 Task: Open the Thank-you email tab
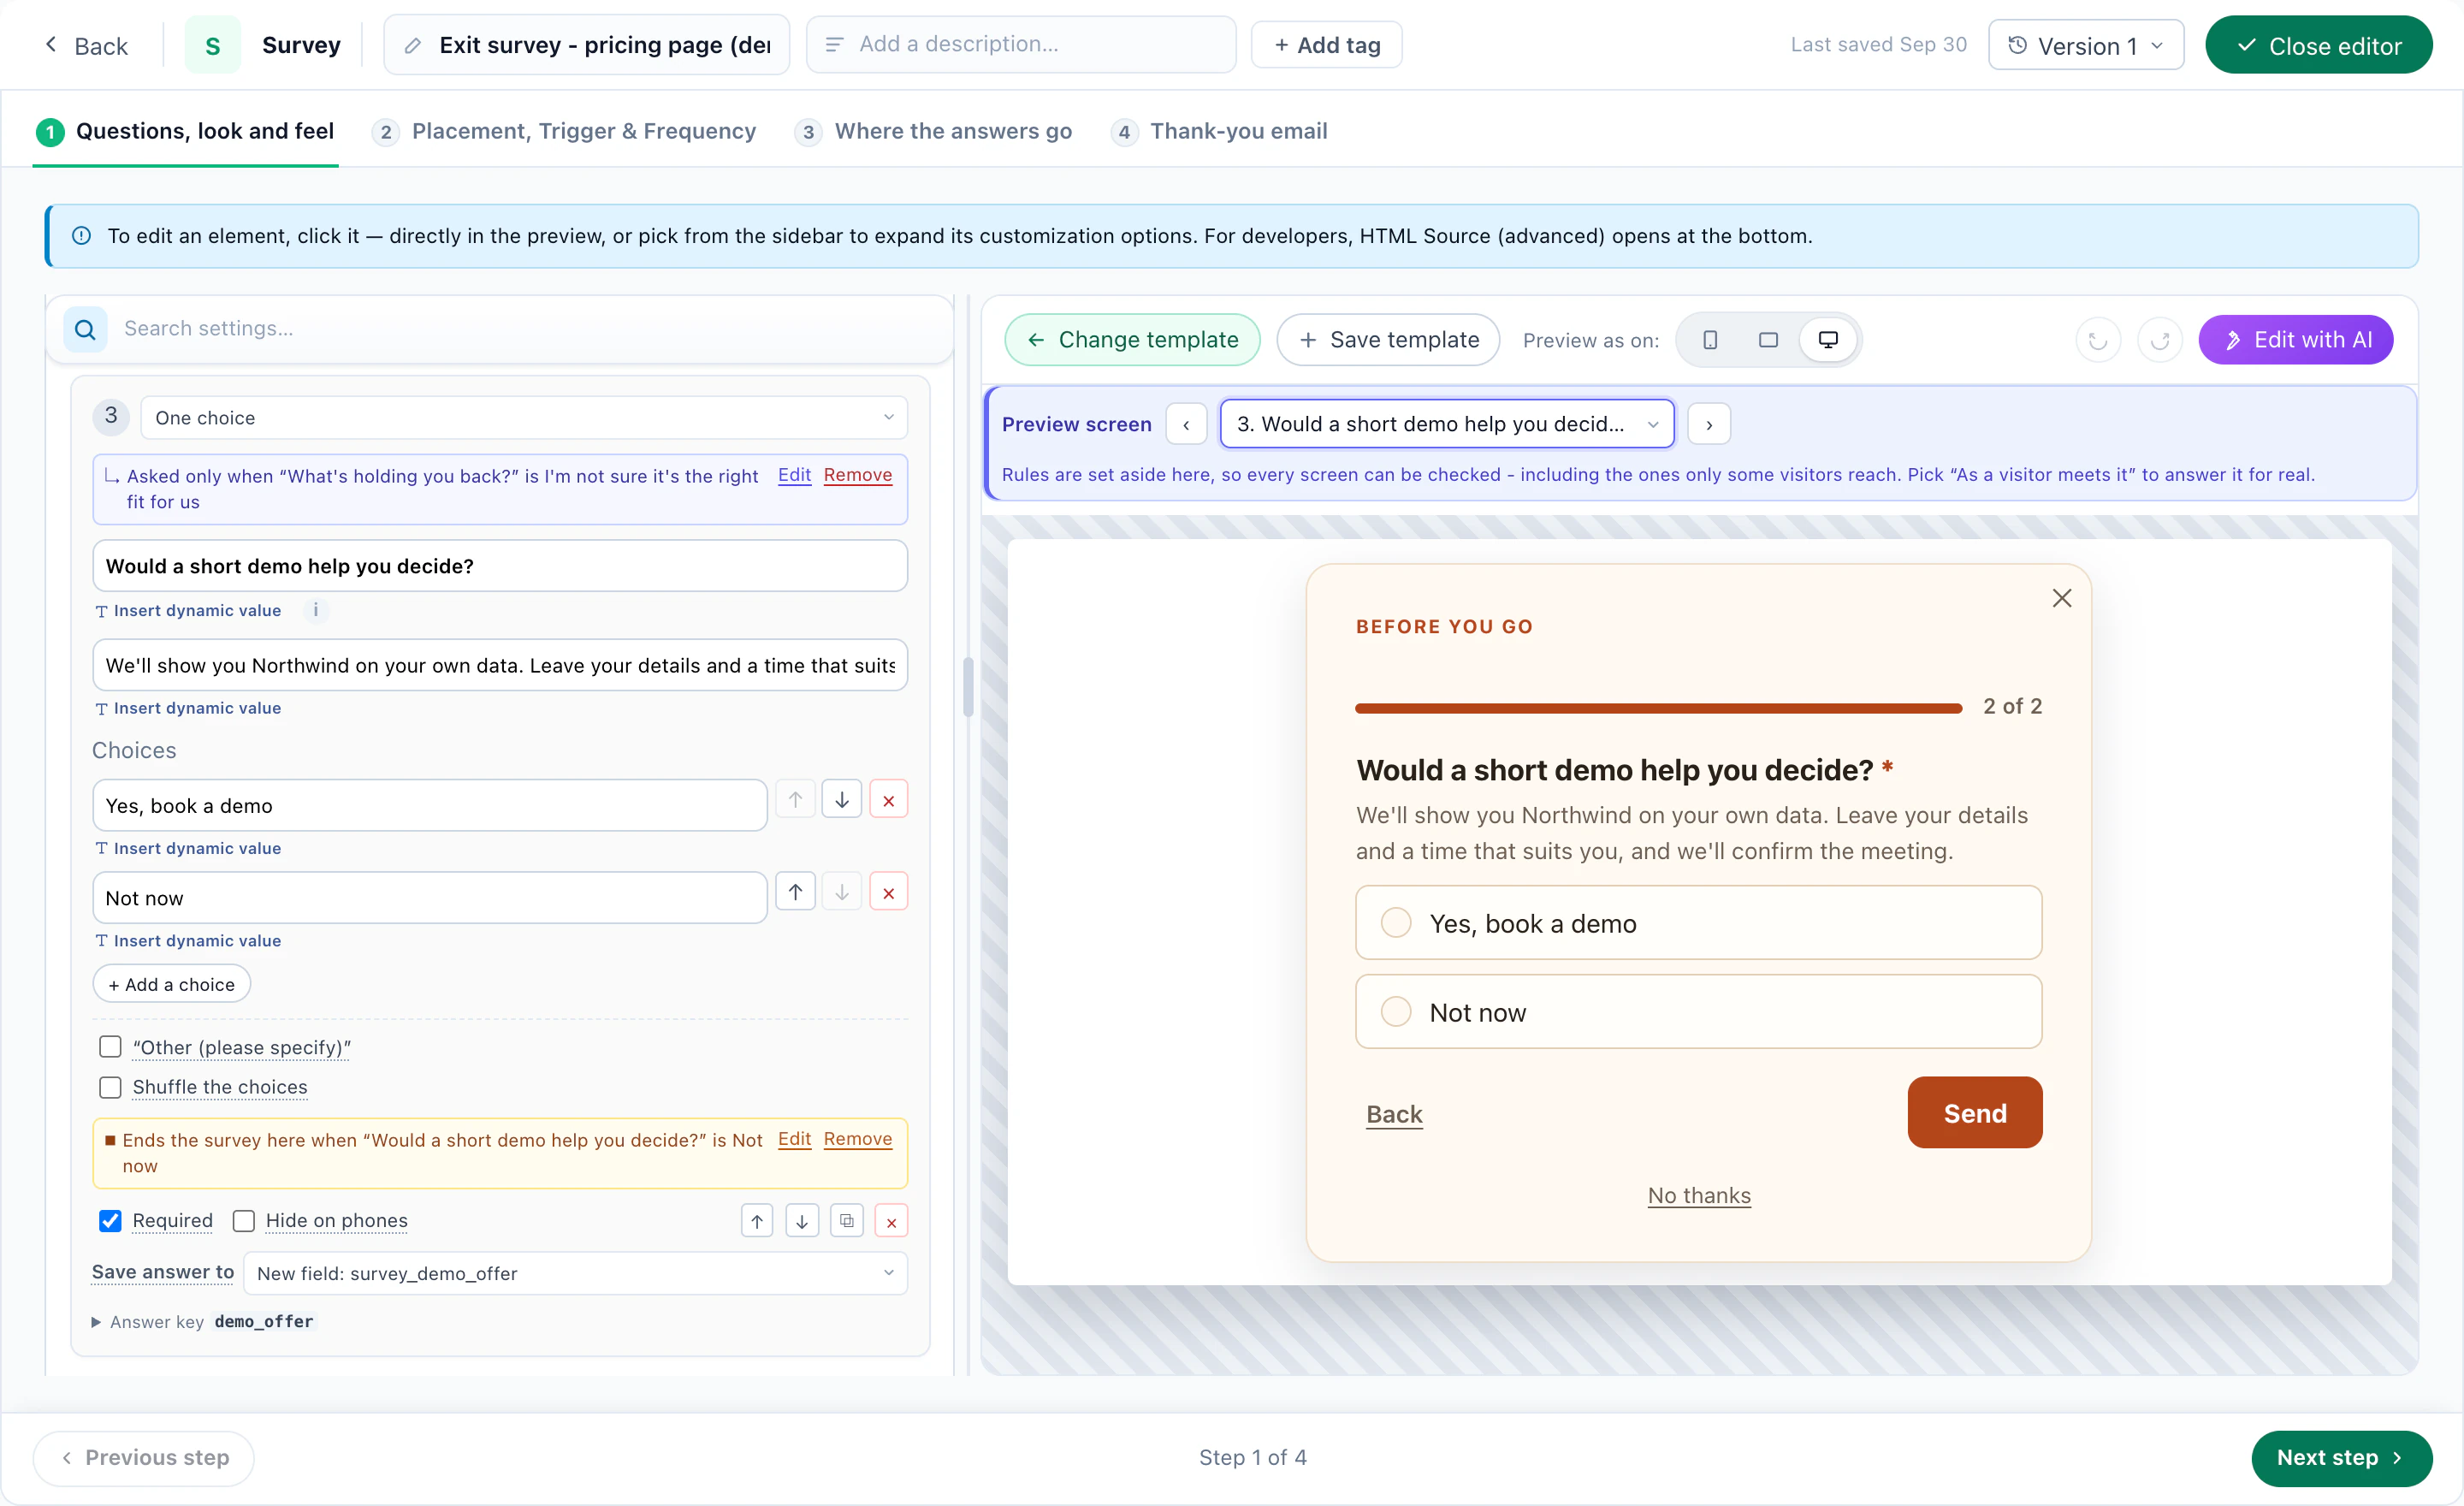1219,131
